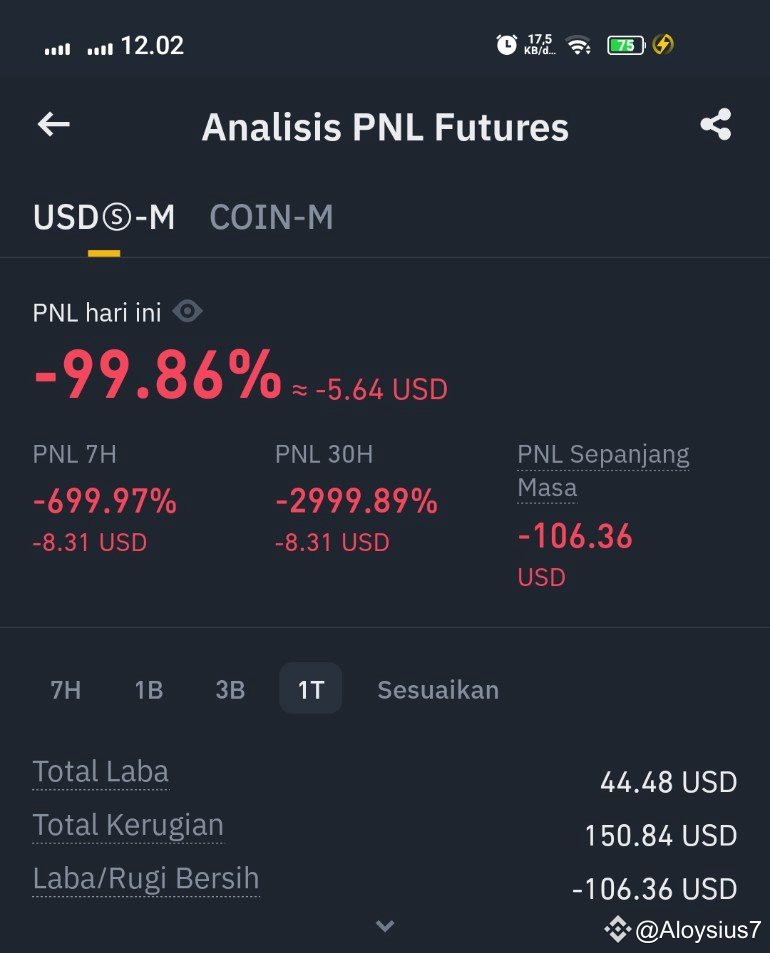The width and height of the screenshot is (770, 953).
Task: Tap the Binance logo watermark
Action: pos(617,929)
